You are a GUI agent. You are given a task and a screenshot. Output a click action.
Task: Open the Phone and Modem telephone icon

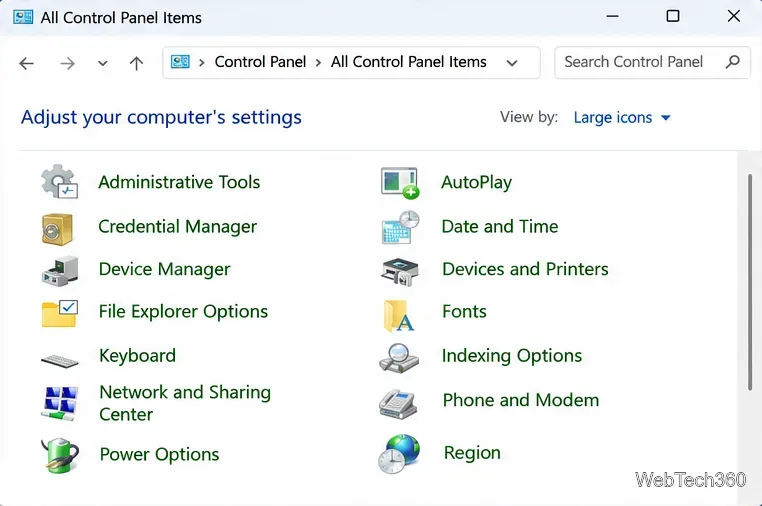tap(398, 403)
